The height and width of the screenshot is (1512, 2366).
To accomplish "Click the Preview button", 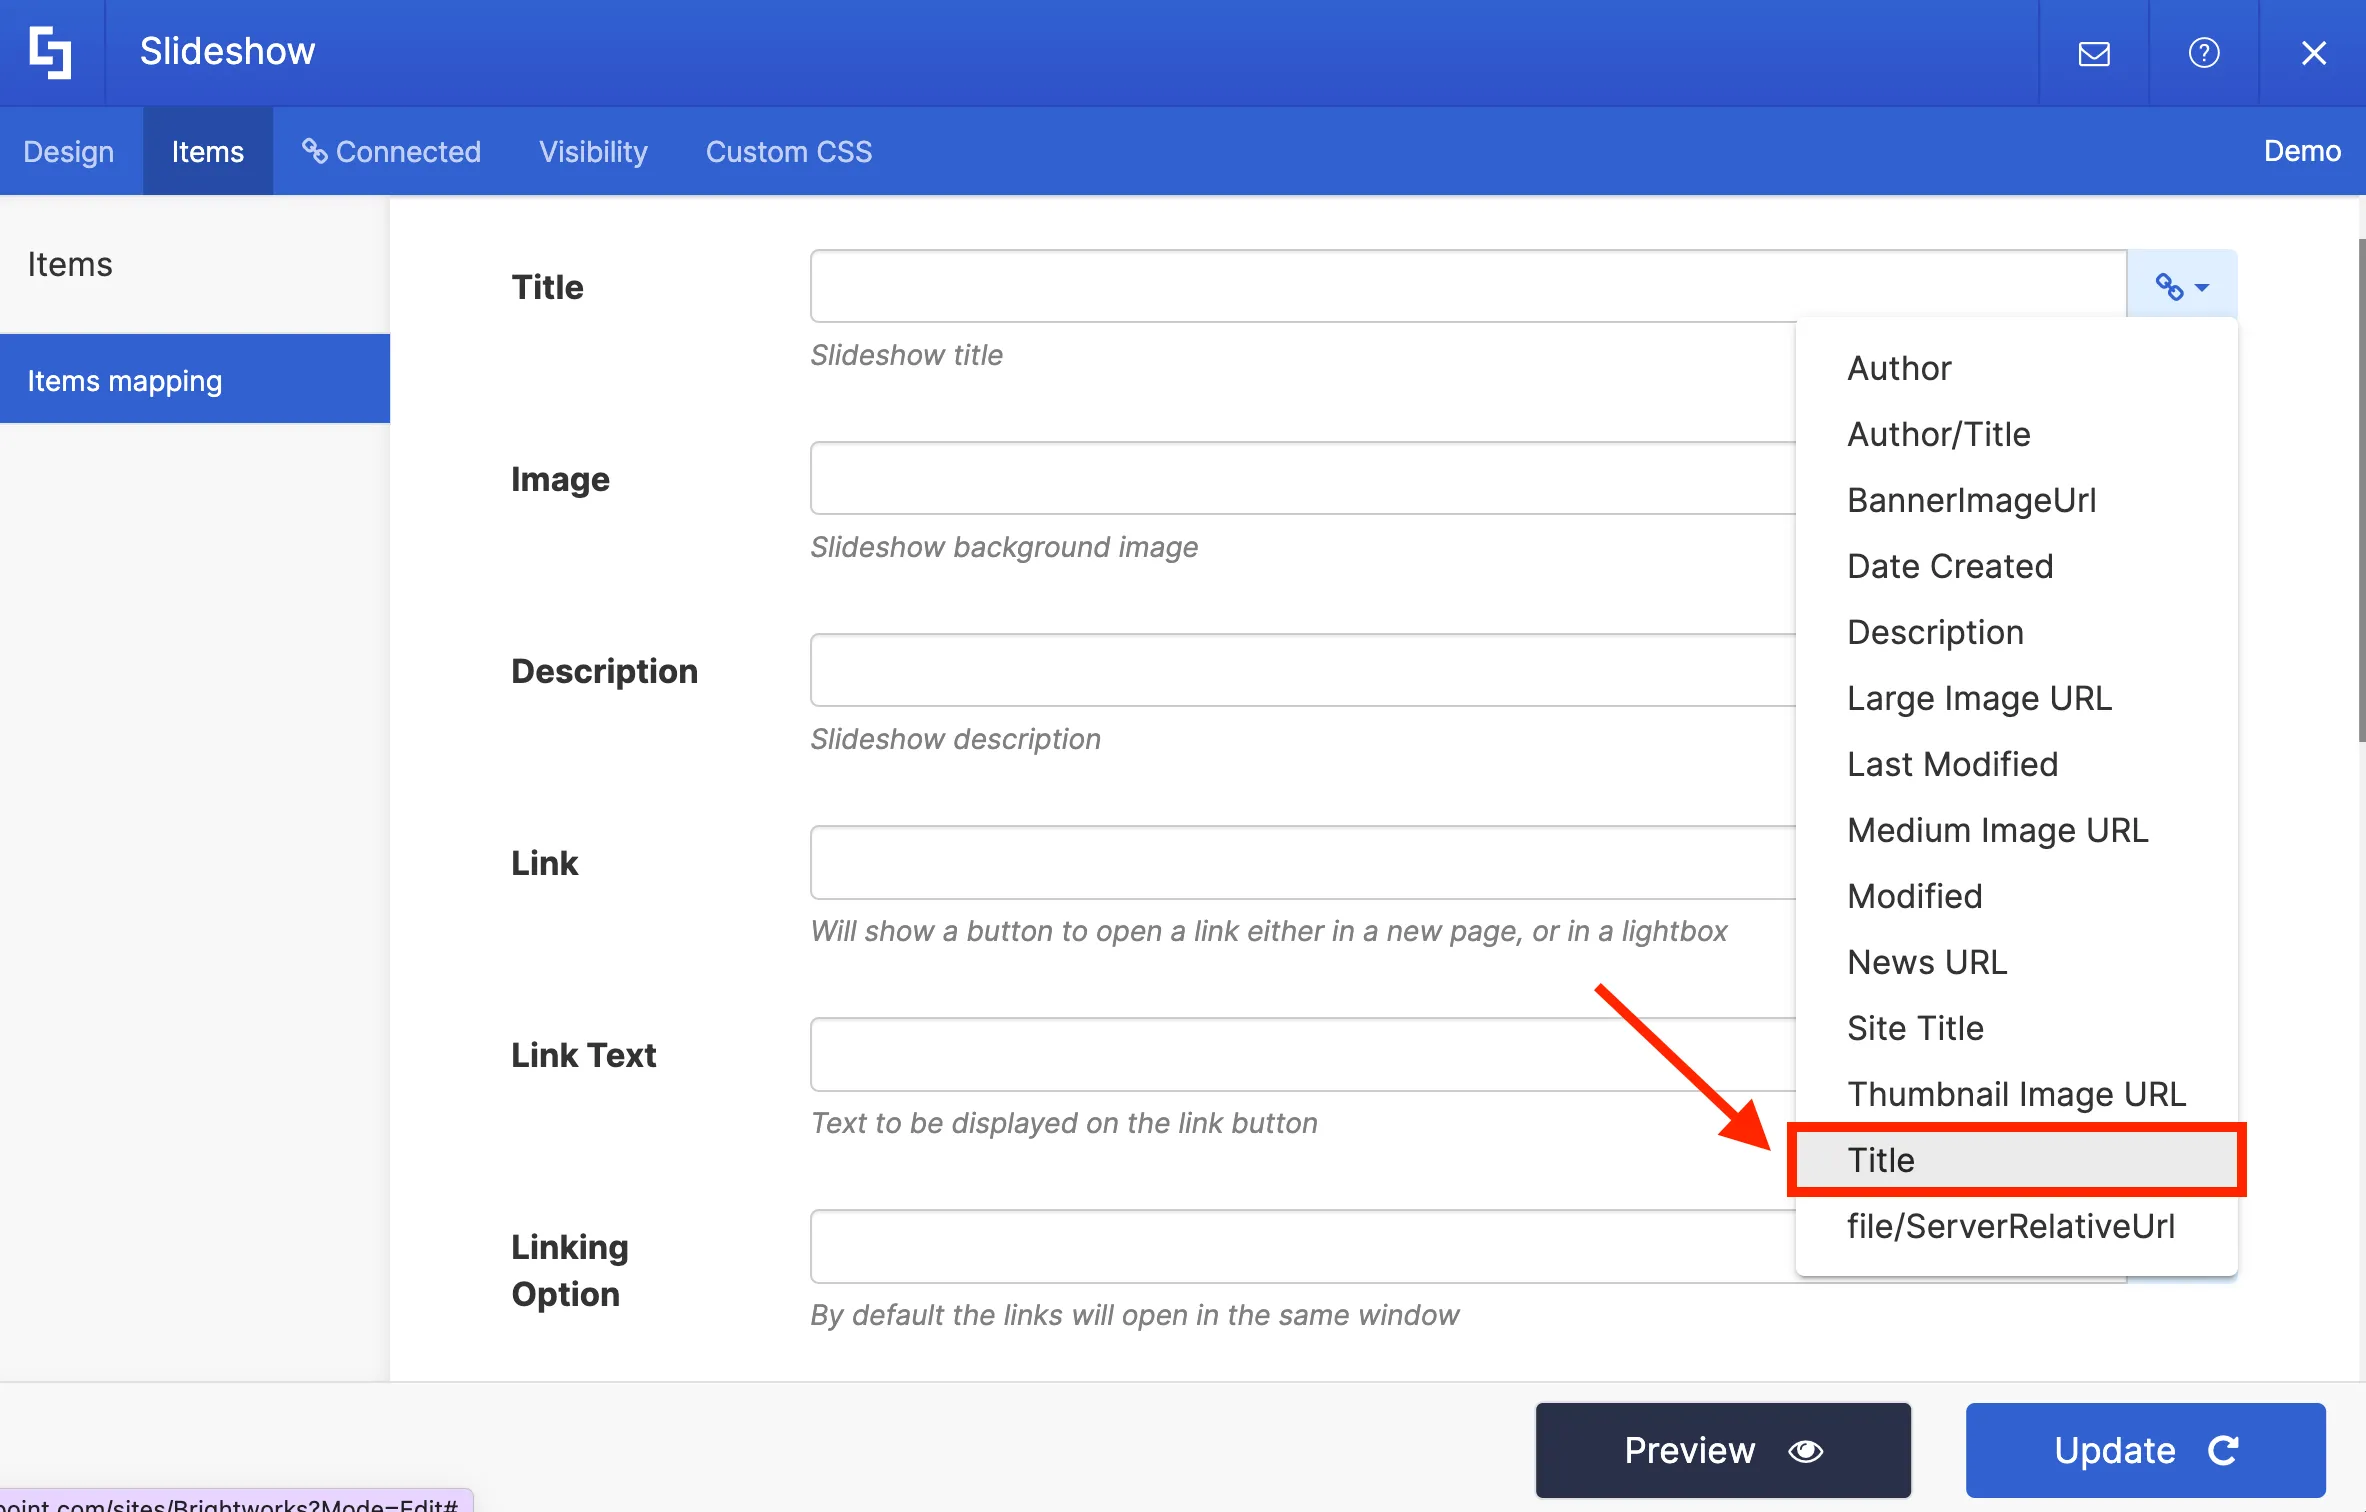I will (x=1723, y=1450).
